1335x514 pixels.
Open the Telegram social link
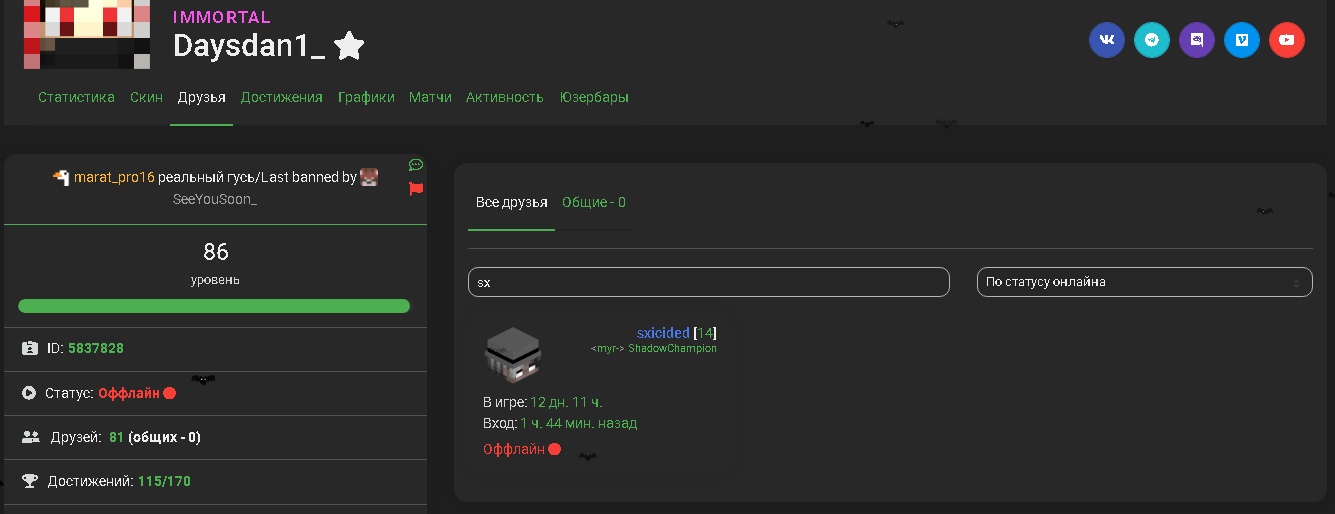click(x=1152, y=40)
